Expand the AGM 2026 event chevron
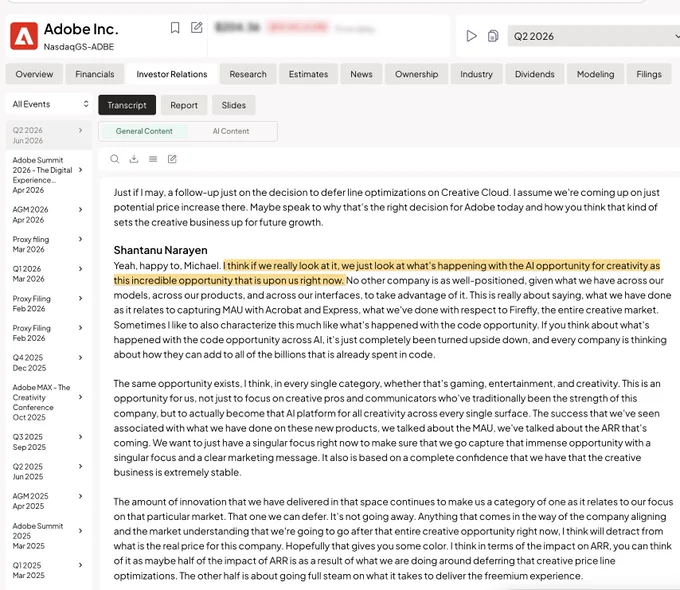 point(81,210)
